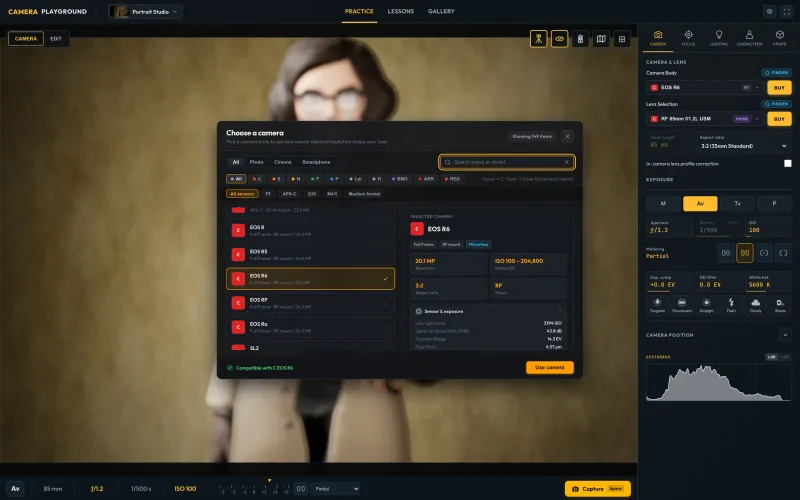Close the Choose a camera dialog
Screen dimensions: 800x500
pyautogui.click(x=567, y=136)
